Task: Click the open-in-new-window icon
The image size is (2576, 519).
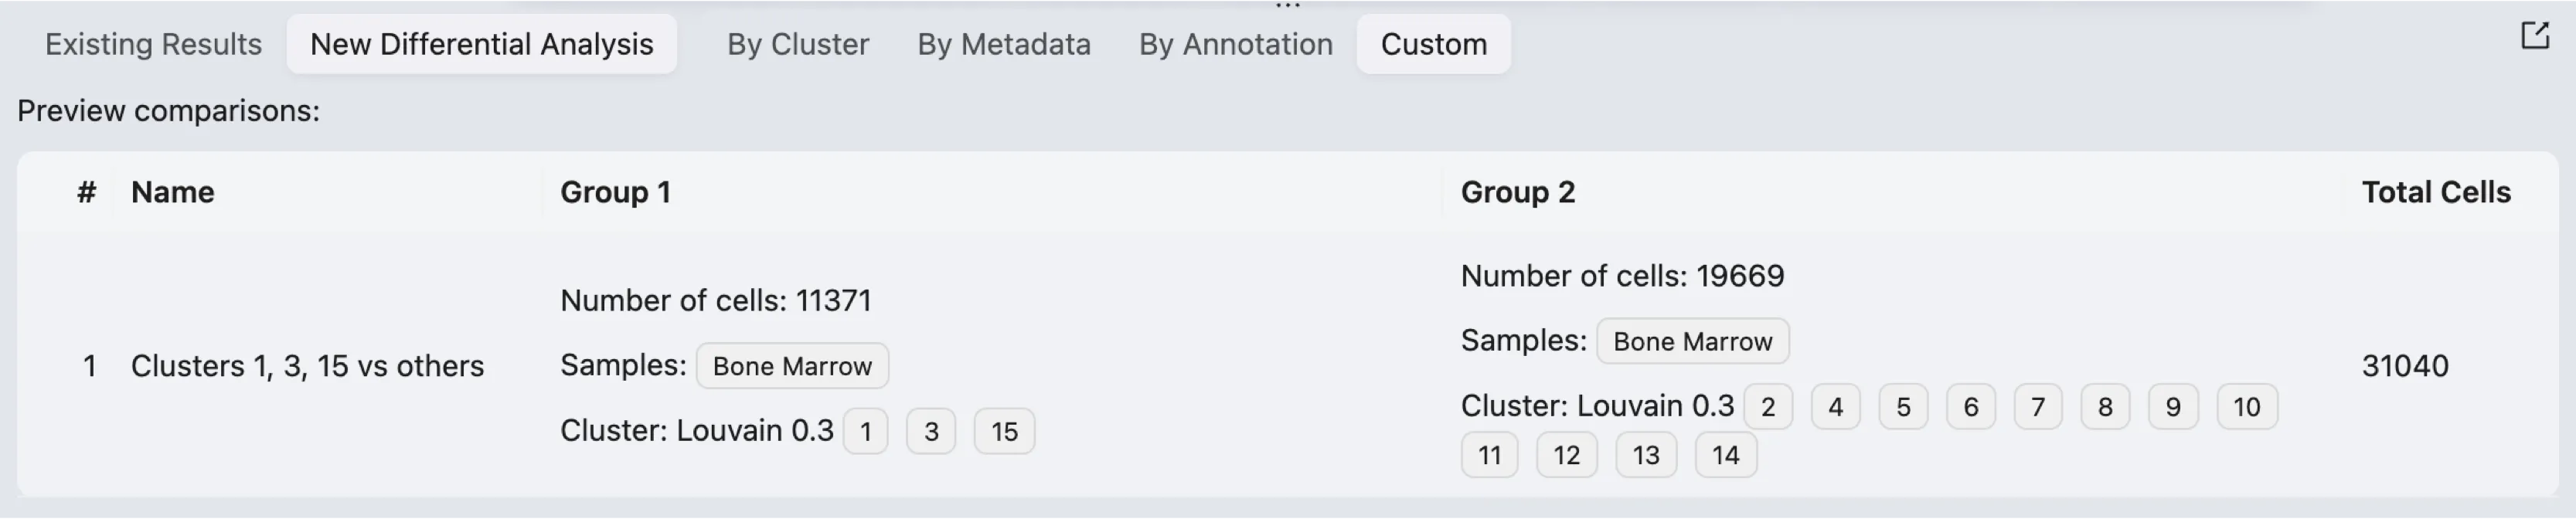Action: pyautogui.click(x=2534, y=36)
